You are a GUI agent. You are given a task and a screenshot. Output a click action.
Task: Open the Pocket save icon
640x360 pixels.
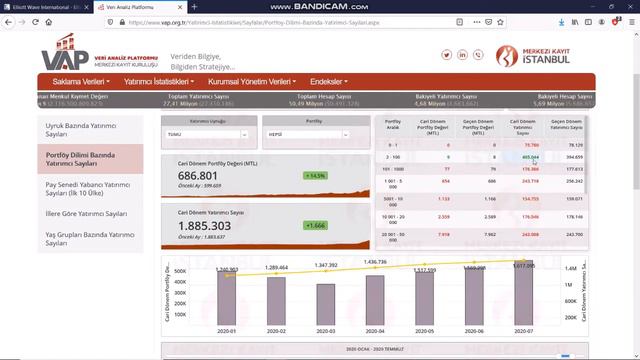[489, 22]
